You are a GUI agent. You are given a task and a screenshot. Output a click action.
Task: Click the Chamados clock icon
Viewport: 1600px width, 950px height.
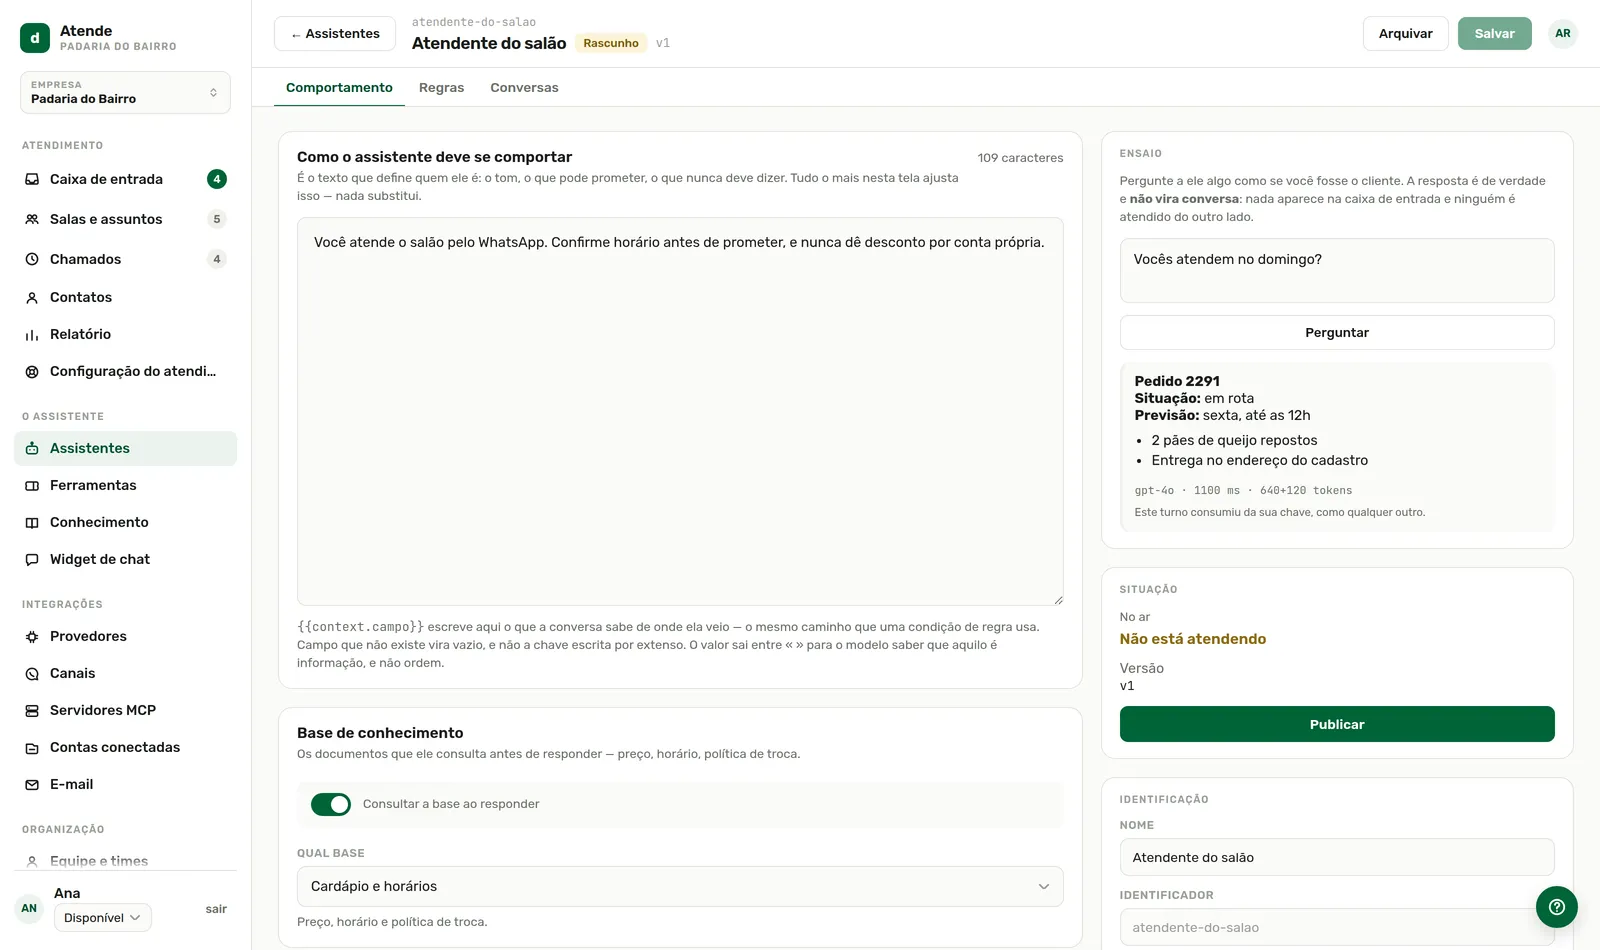point(32,259)
